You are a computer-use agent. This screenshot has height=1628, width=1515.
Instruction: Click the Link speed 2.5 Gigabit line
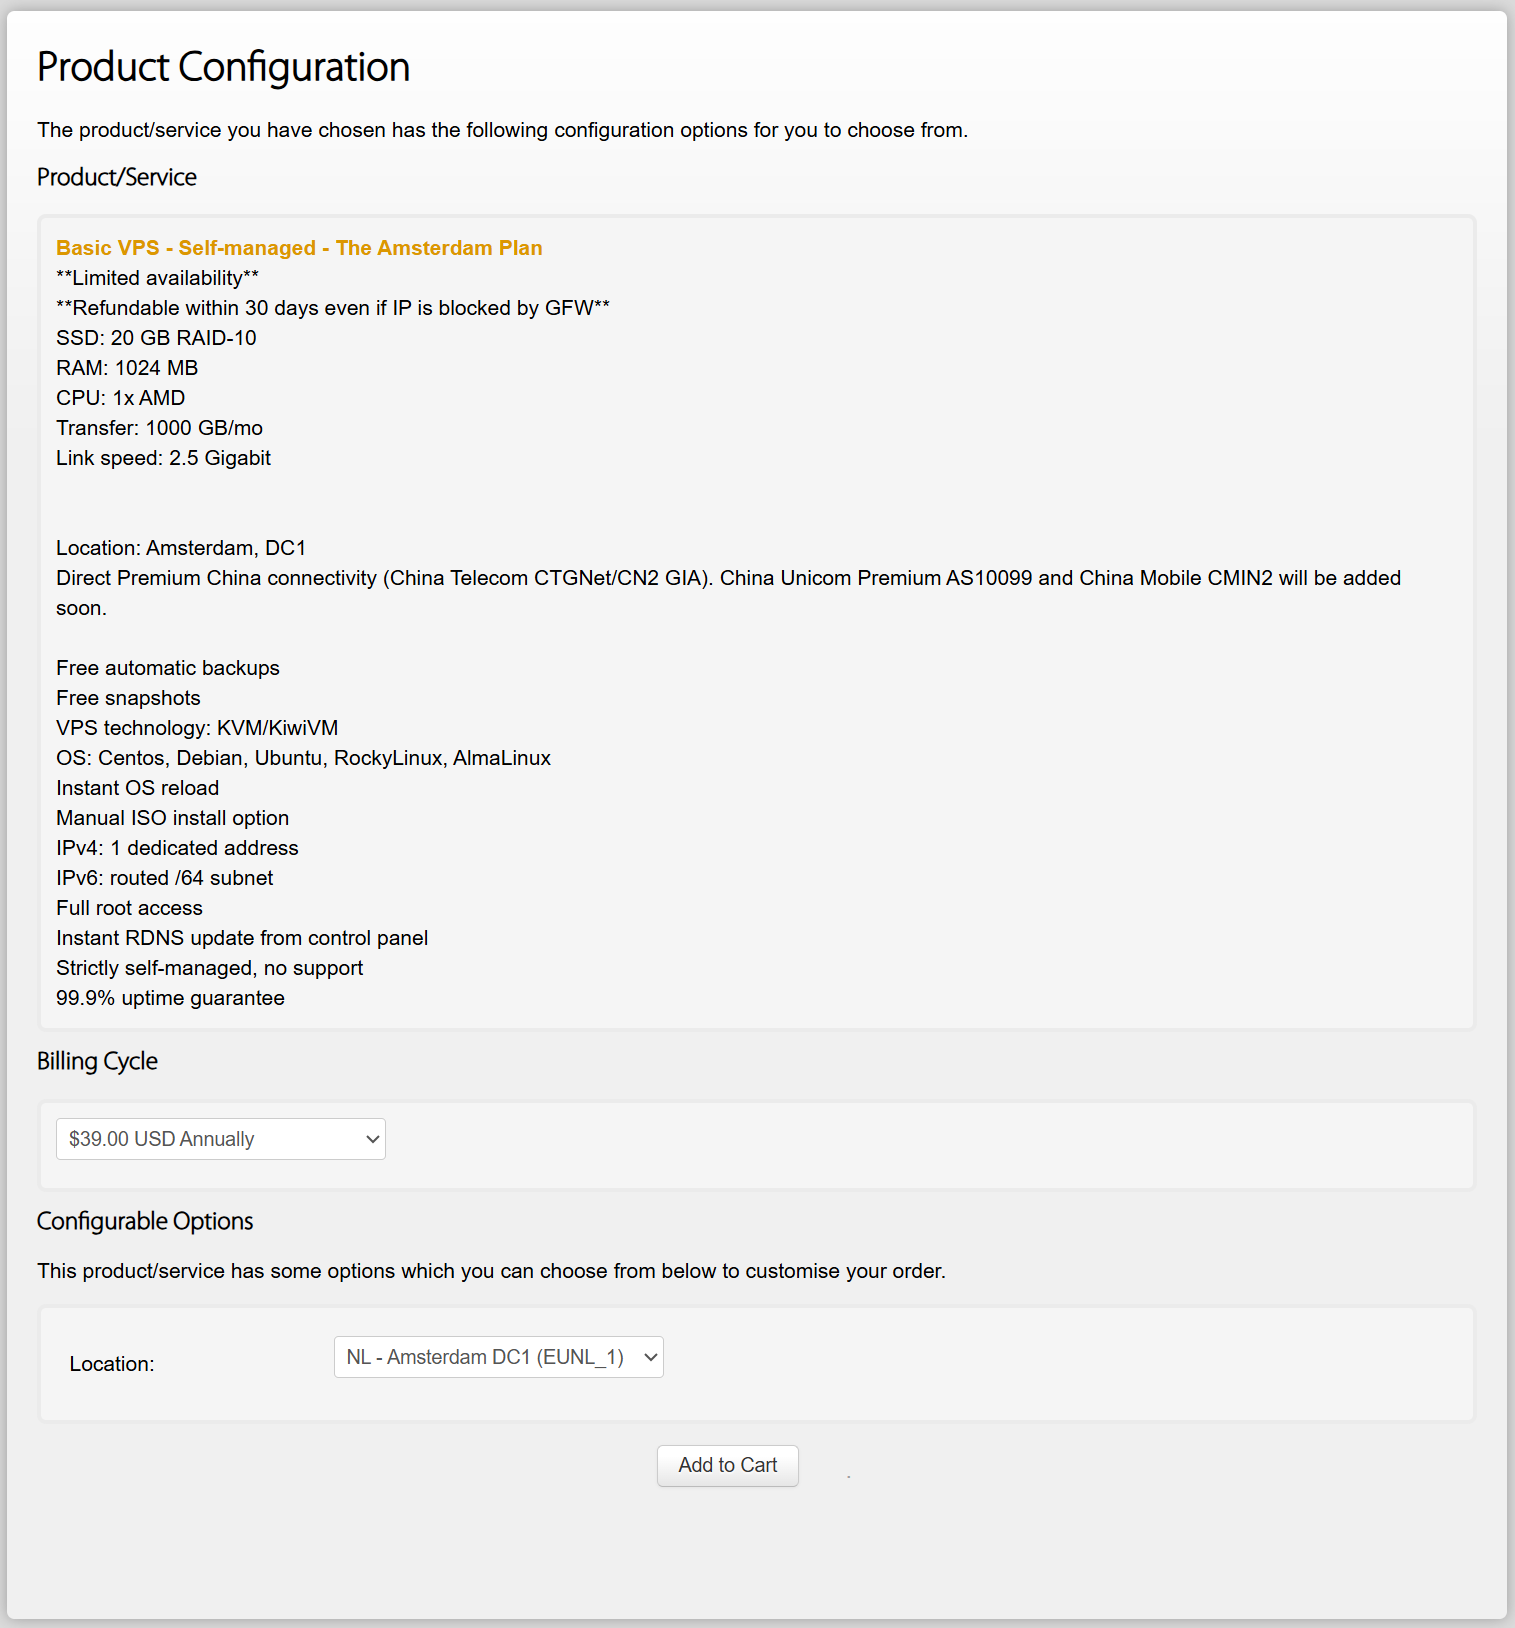coord(163,458)
